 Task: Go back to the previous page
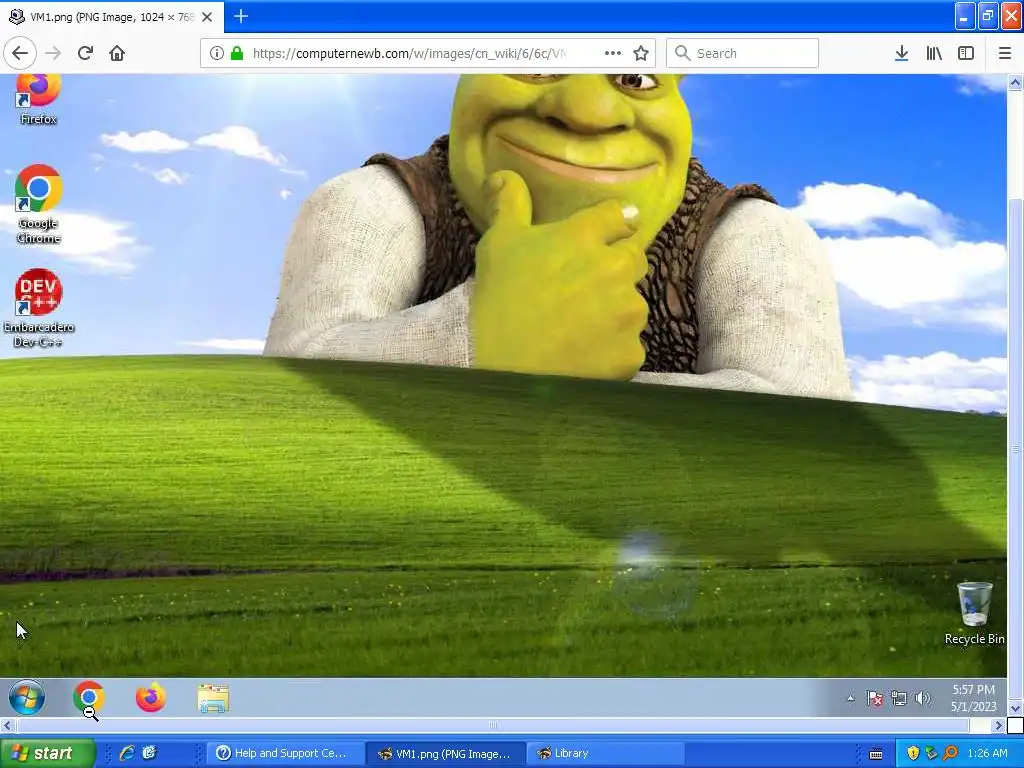(20, 53)
